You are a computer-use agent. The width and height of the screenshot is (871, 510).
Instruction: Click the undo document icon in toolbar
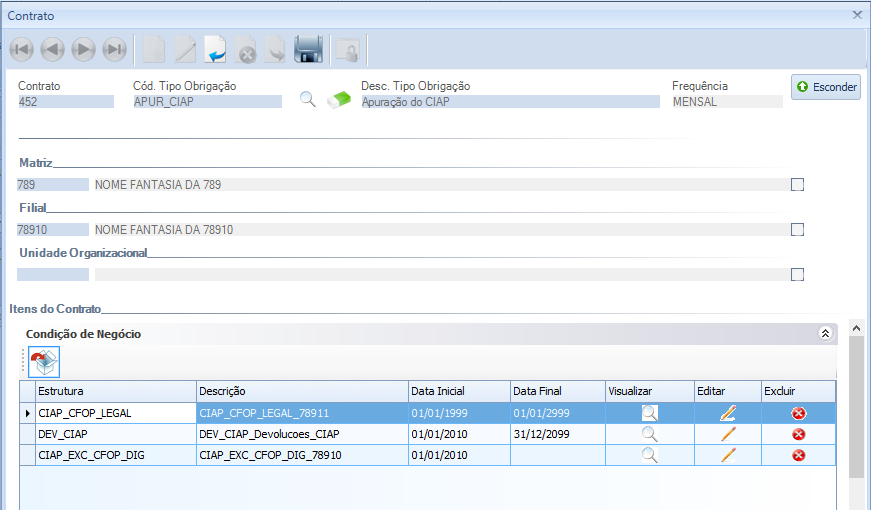pyautogui.click(x=216, y=49)
